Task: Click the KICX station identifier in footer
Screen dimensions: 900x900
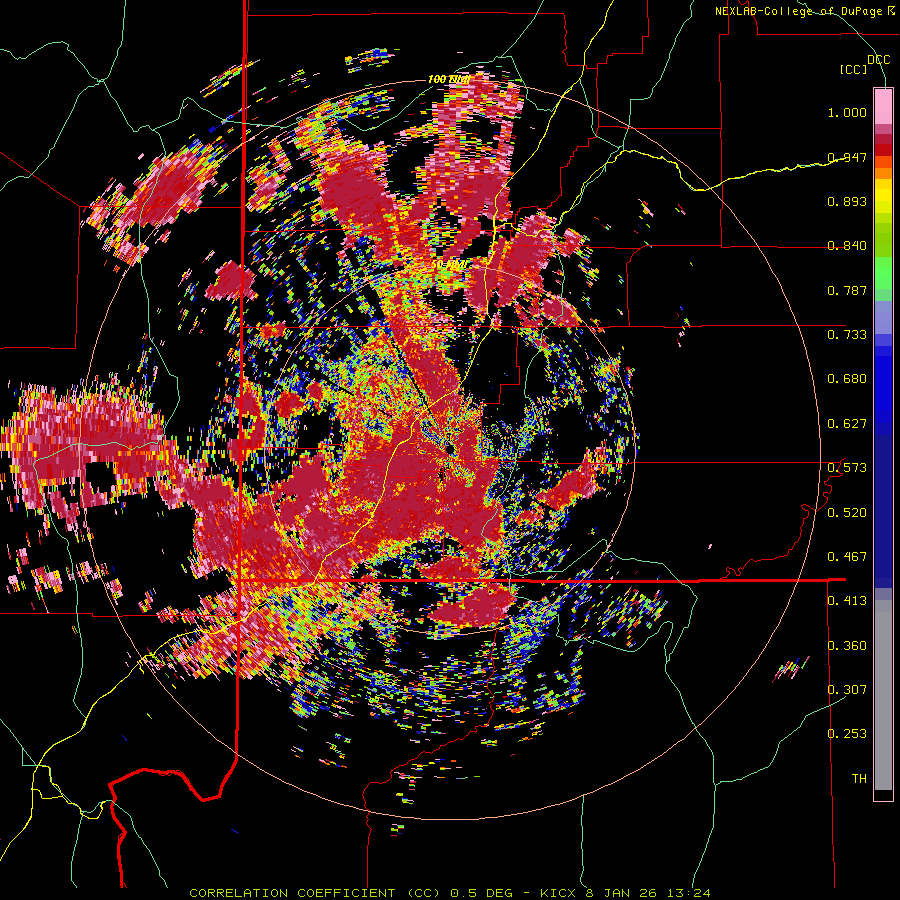Action: pyautogui.click(x=560, y=893)
